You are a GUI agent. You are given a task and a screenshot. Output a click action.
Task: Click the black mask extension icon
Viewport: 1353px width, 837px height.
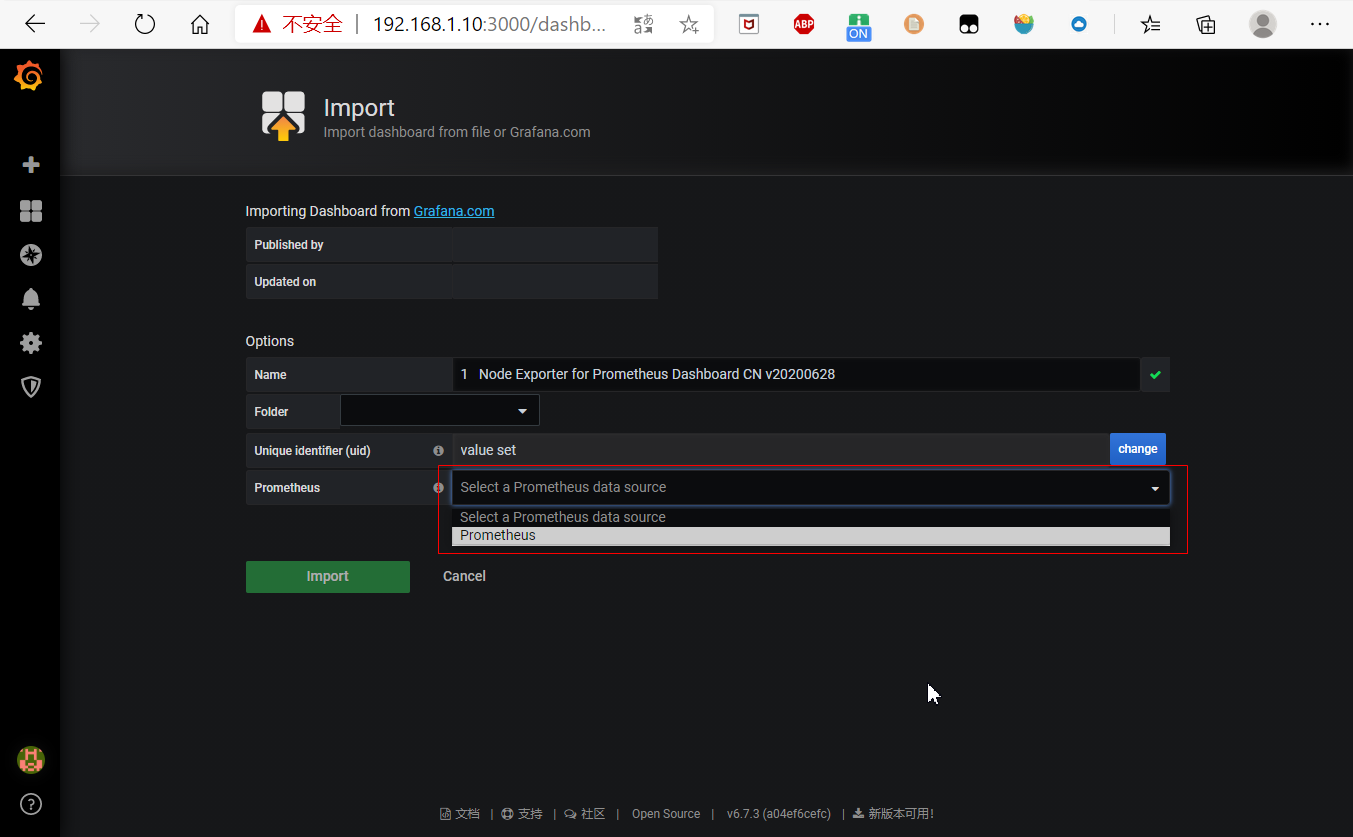pos(969,24)
